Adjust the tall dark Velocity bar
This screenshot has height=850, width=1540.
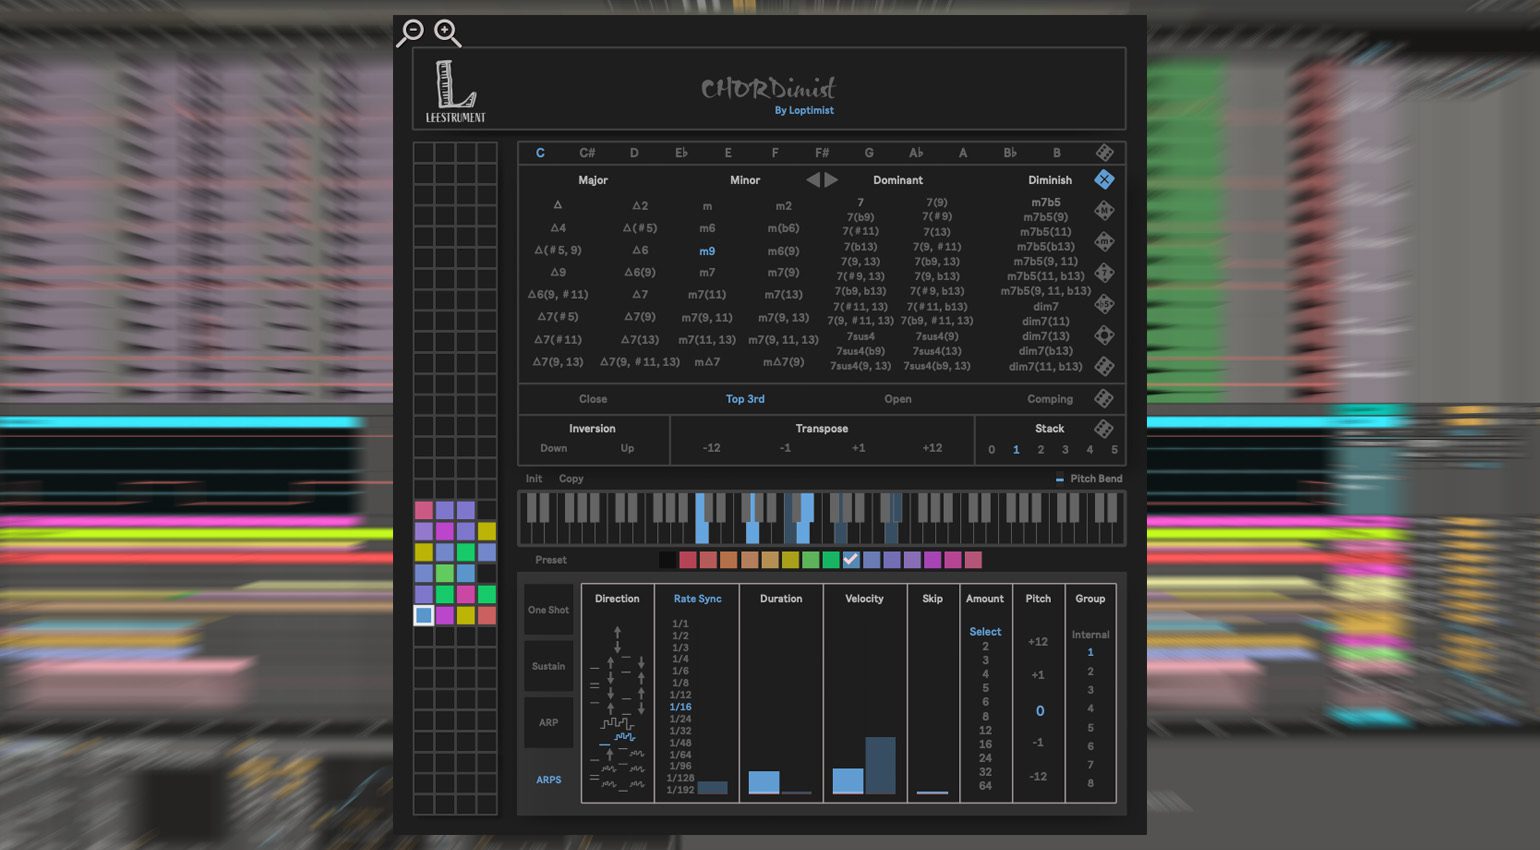point(880,766)
